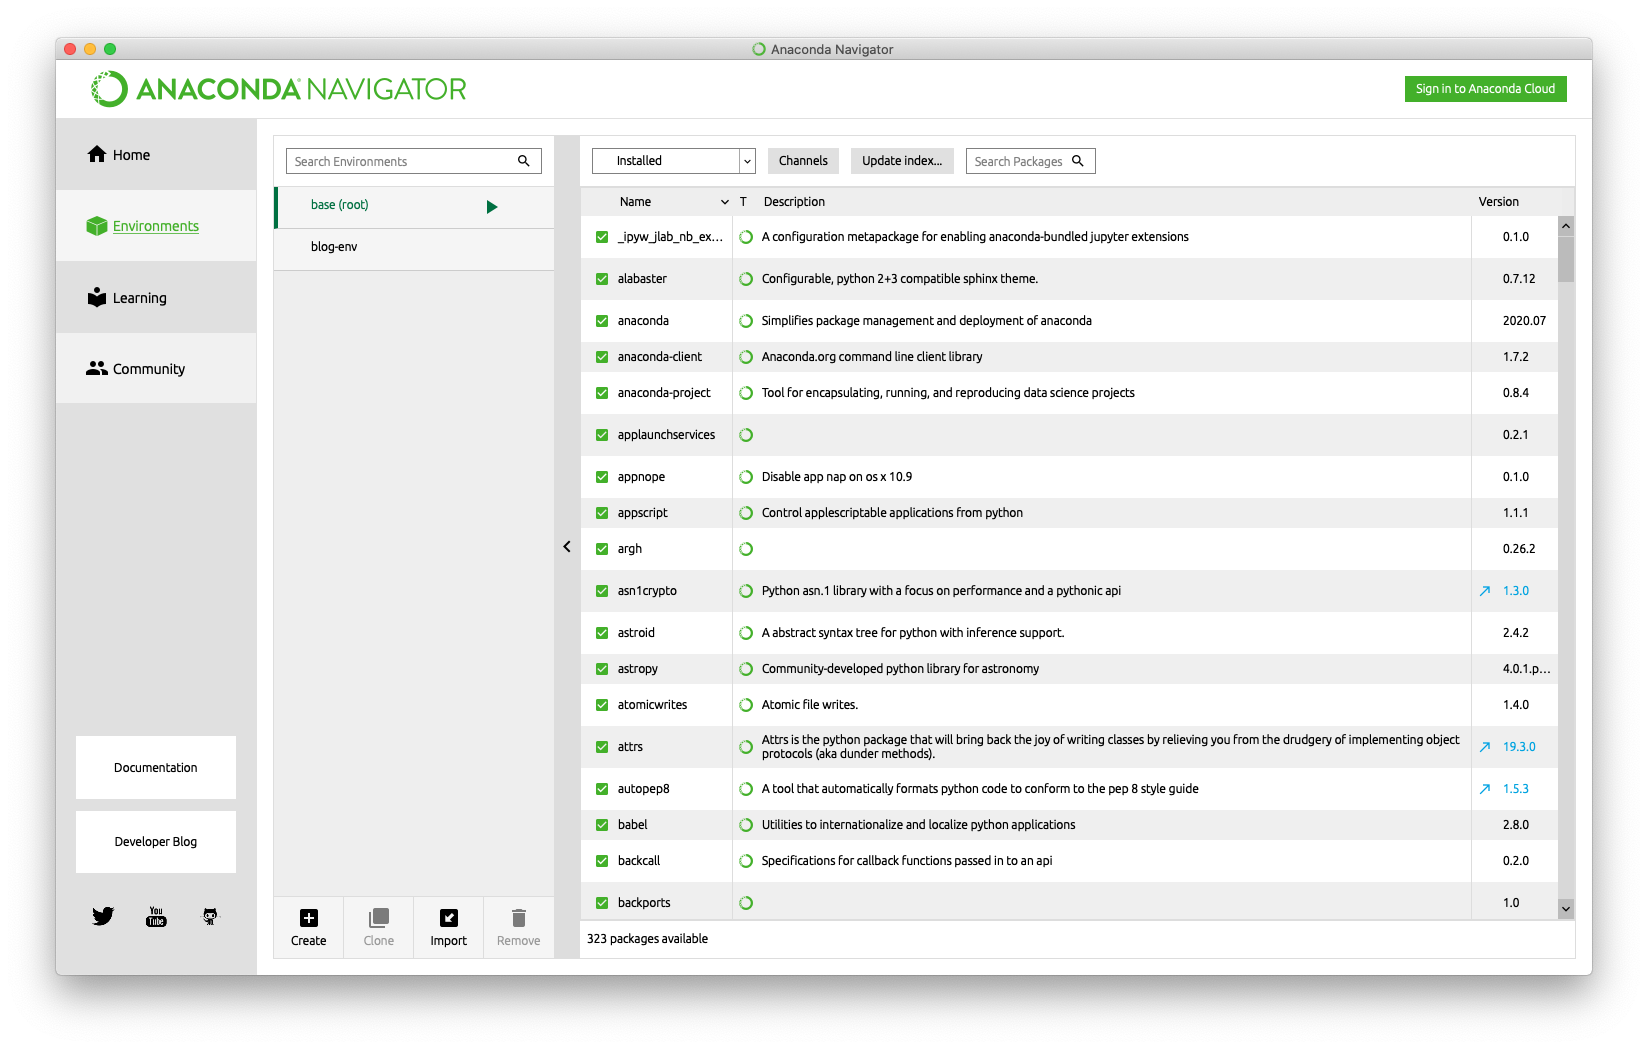The height and width of the screenshot is (1049, 1648).
Task: Toggle the babel package checkbox
Action: (x=601, y=824)
